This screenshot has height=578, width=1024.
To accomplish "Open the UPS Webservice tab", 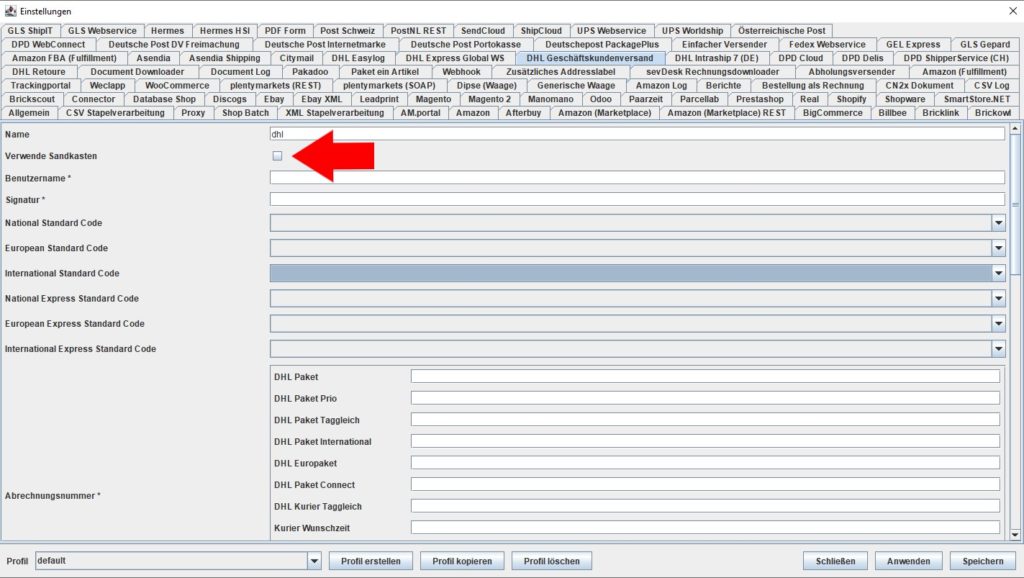I will coord(611,31).
